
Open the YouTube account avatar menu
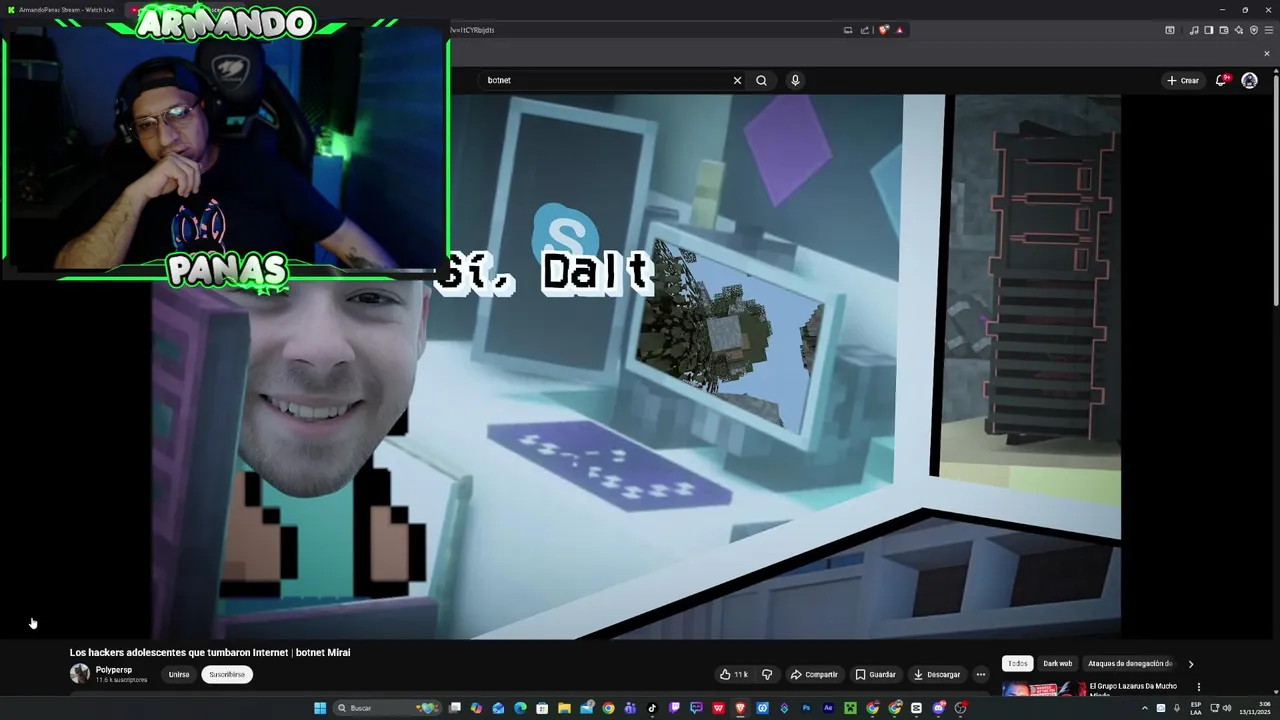pyautogui.click(x=1249, y=80)
